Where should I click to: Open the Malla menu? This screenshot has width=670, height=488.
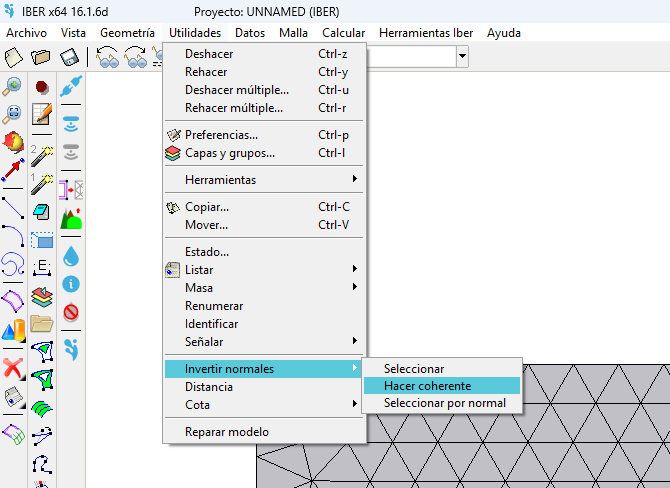pos(293,33)
